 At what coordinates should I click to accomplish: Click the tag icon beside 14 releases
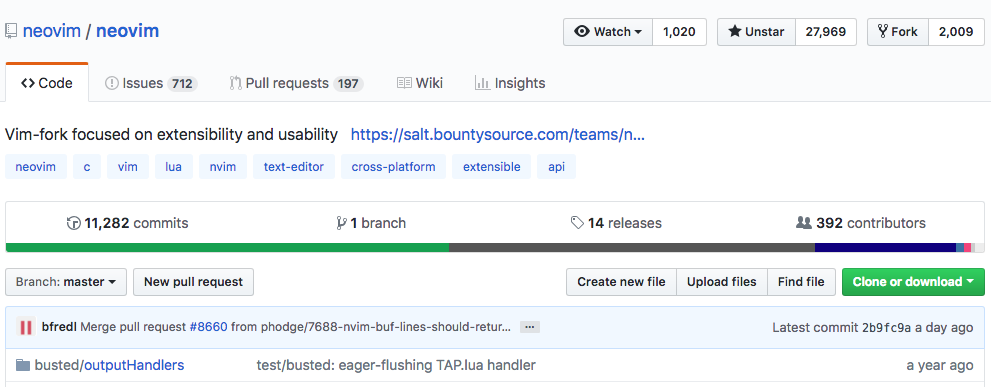pyautogui.click(x=576, y=223)
